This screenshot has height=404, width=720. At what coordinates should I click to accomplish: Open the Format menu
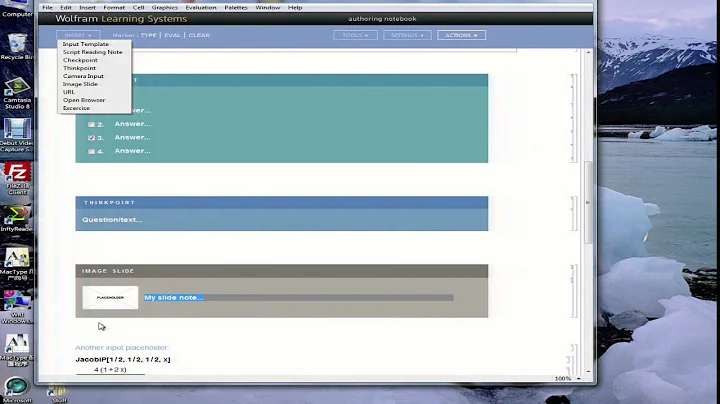click(x=114, y=7)
